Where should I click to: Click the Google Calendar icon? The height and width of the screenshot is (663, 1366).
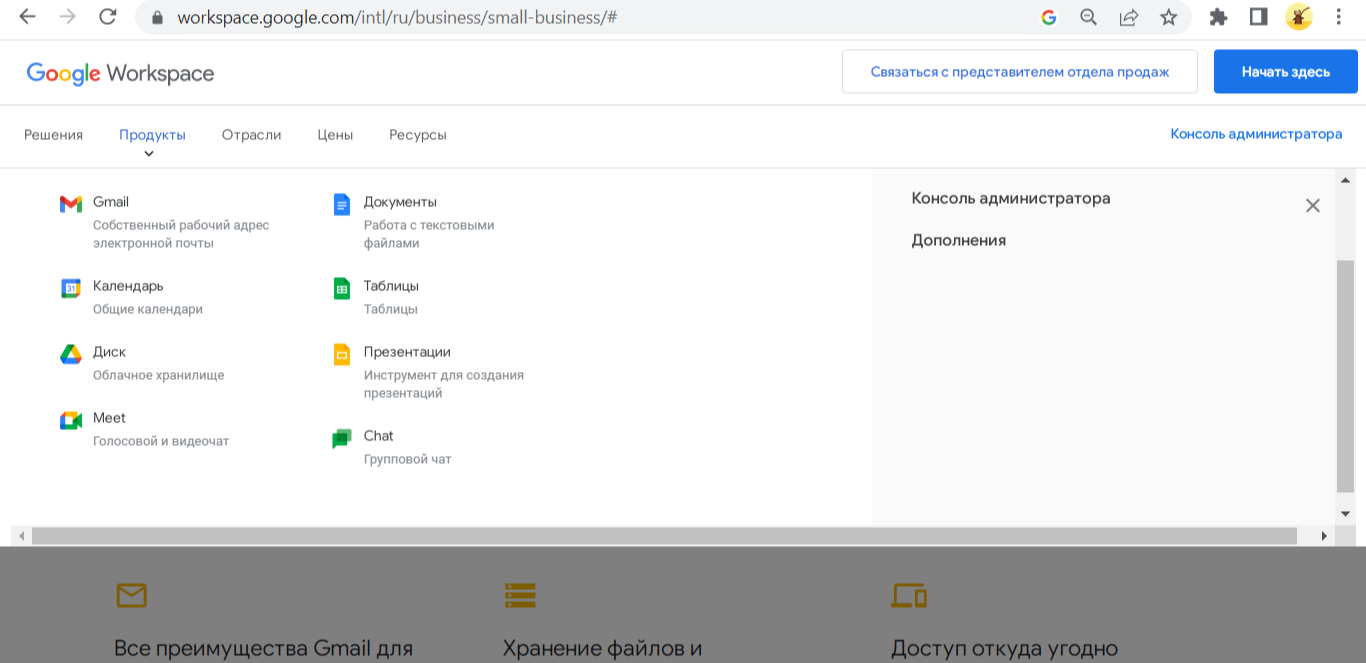point(70,288)
